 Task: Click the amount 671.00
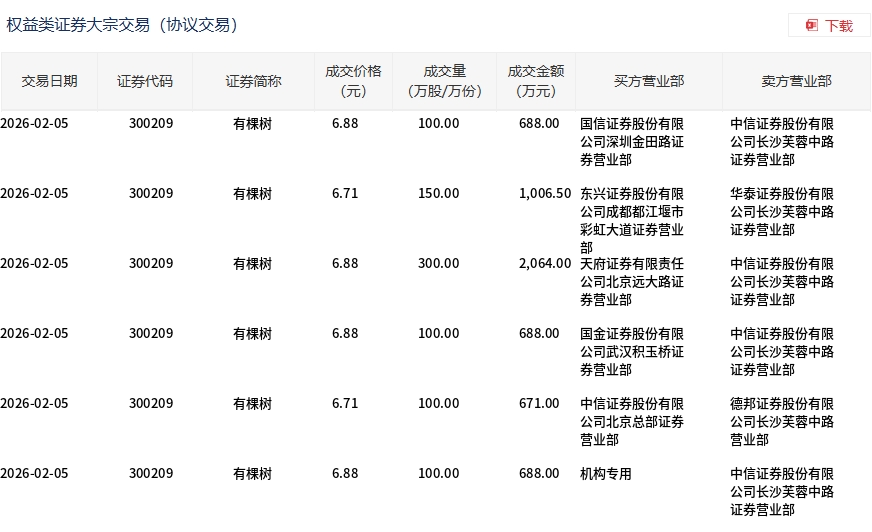coord(539,404)
